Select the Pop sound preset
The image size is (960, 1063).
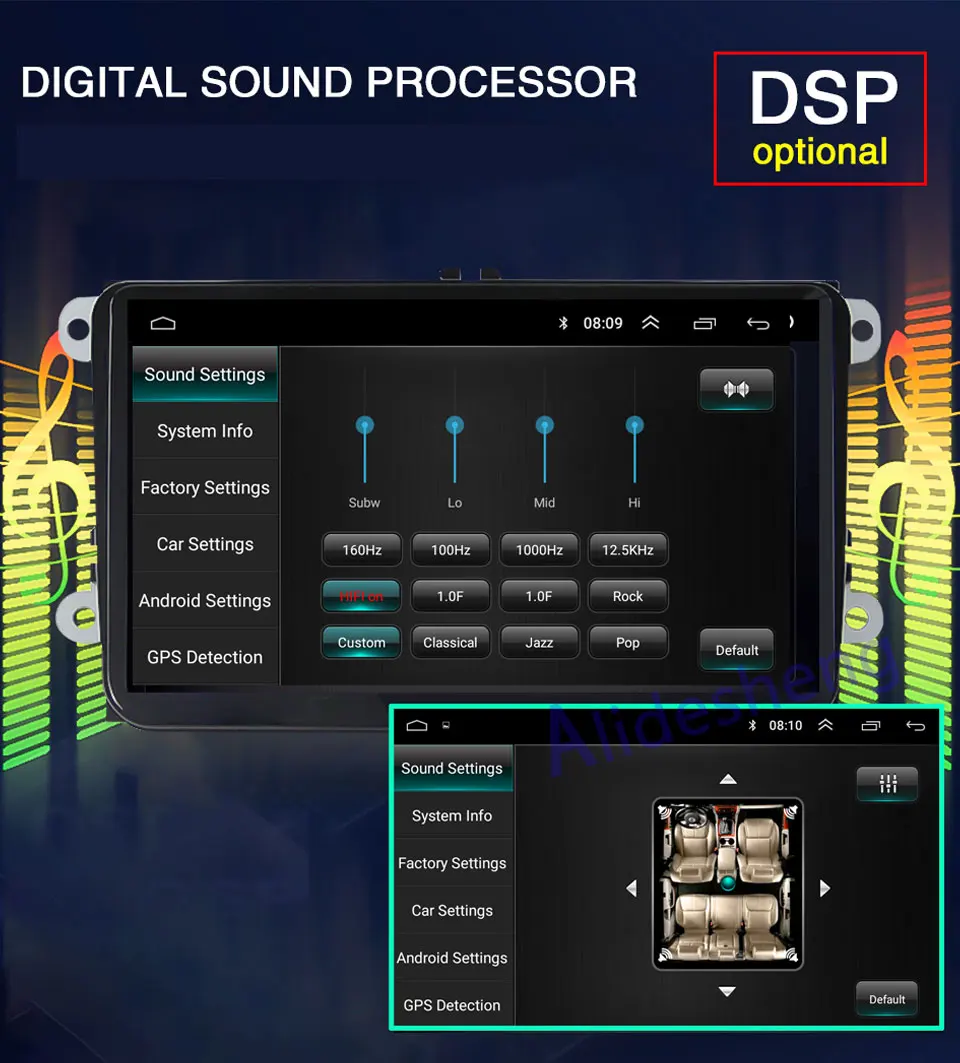point(628,642)
